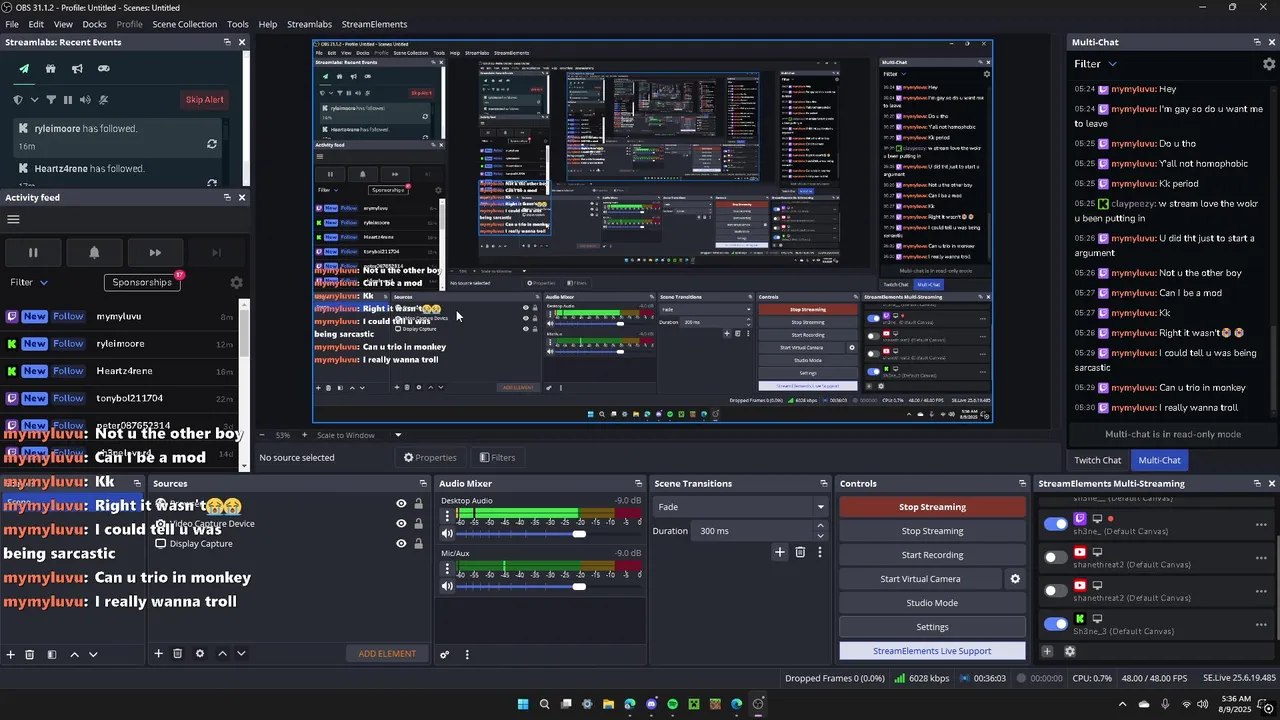Move source up in Sources toolbar
Screen dimensions: 1280x720
(222, 654)
